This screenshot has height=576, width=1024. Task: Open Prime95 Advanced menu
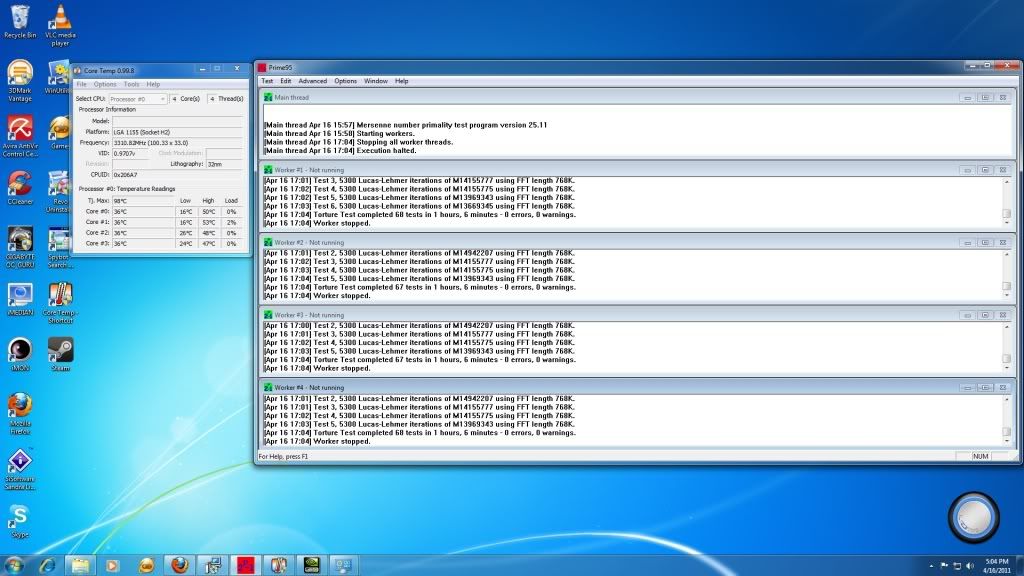pos(312,81)
